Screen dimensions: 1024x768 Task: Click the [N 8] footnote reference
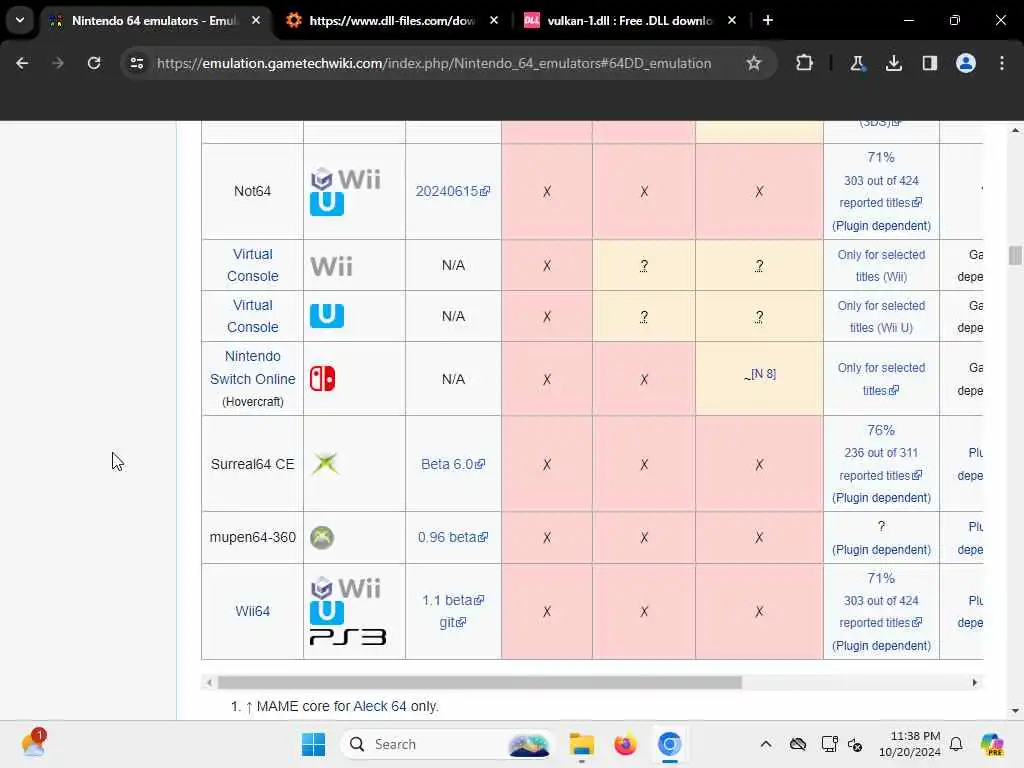click(x=763, y=374)
